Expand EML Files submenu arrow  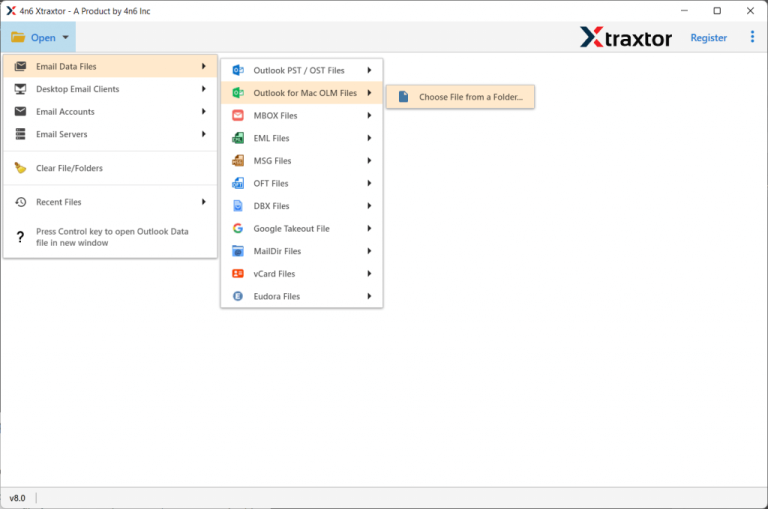click(x=369, y=138)
